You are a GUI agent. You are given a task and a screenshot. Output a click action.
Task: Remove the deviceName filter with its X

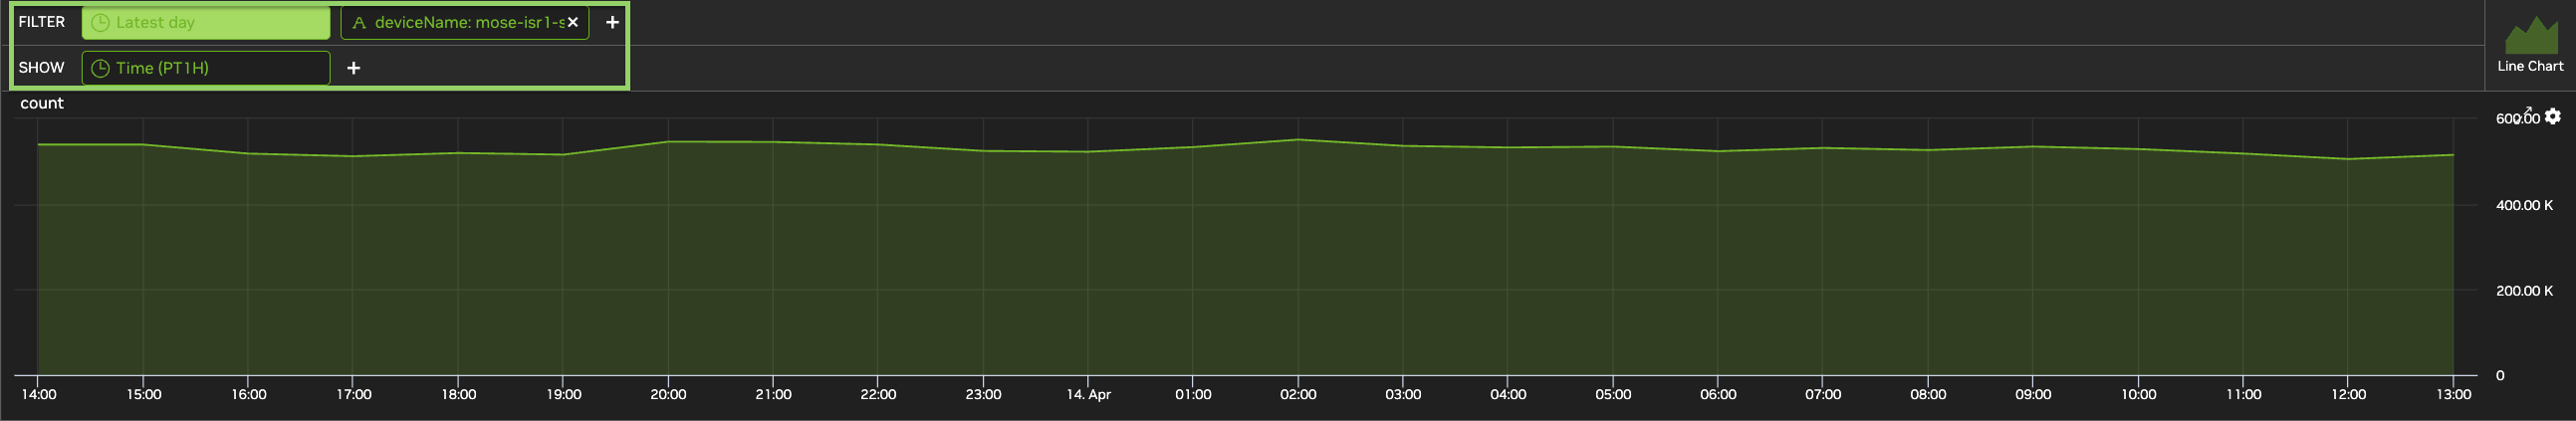(x=573, y=22)
